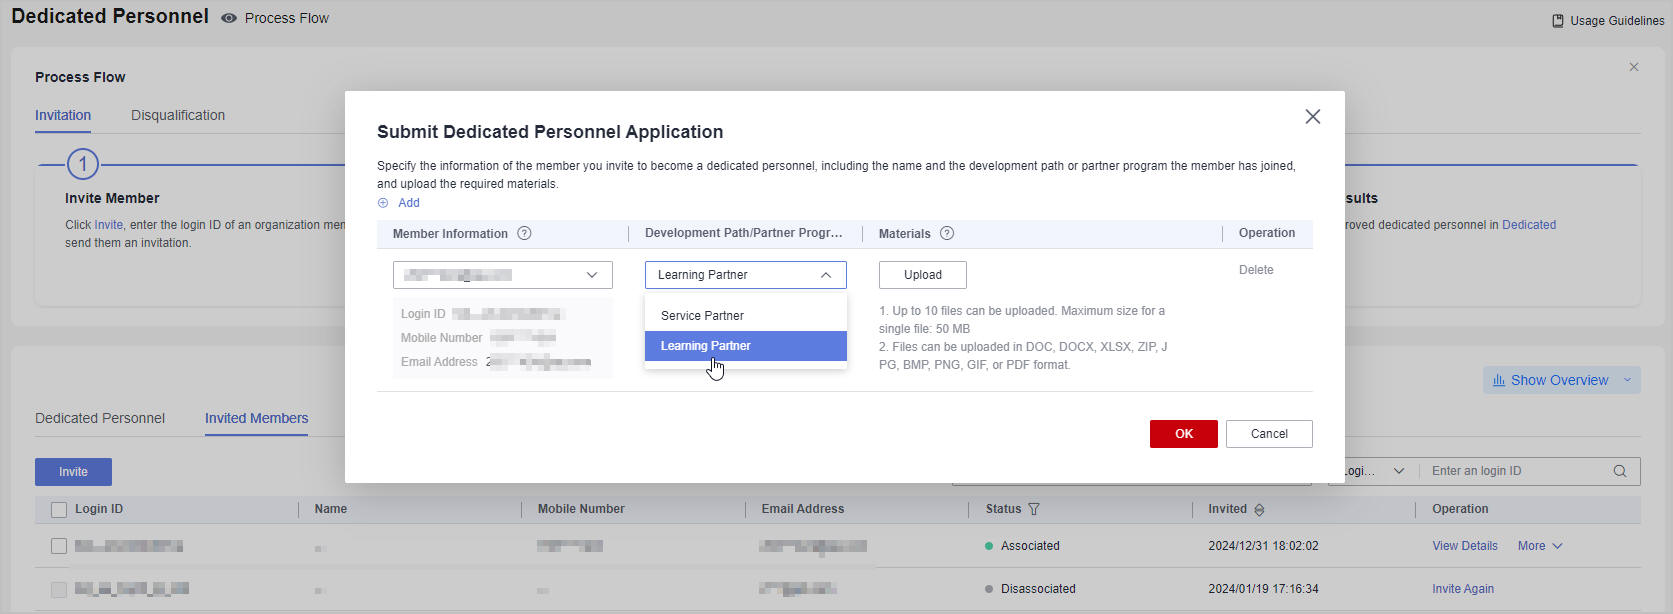This screenshot has width=1673, height=614.
Task: Select Service Partner from the dropdown list
Action: (702, 315)
